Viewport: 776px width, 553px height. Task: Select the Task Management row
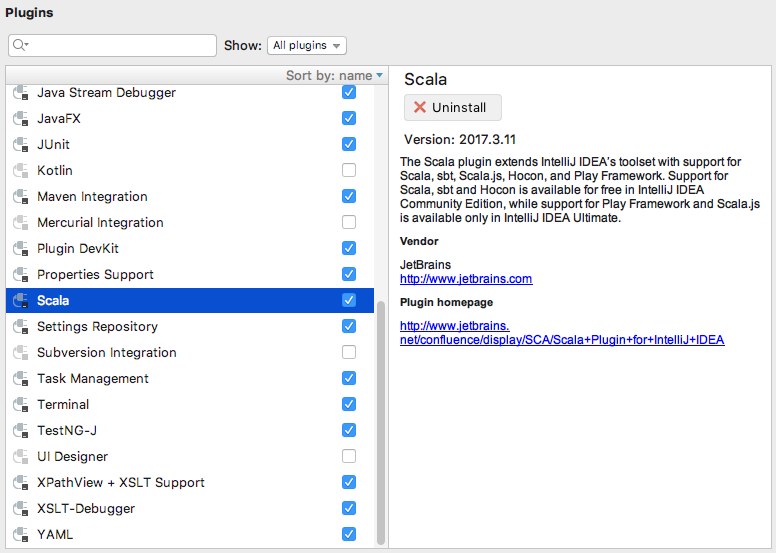(x=190, y=378)
